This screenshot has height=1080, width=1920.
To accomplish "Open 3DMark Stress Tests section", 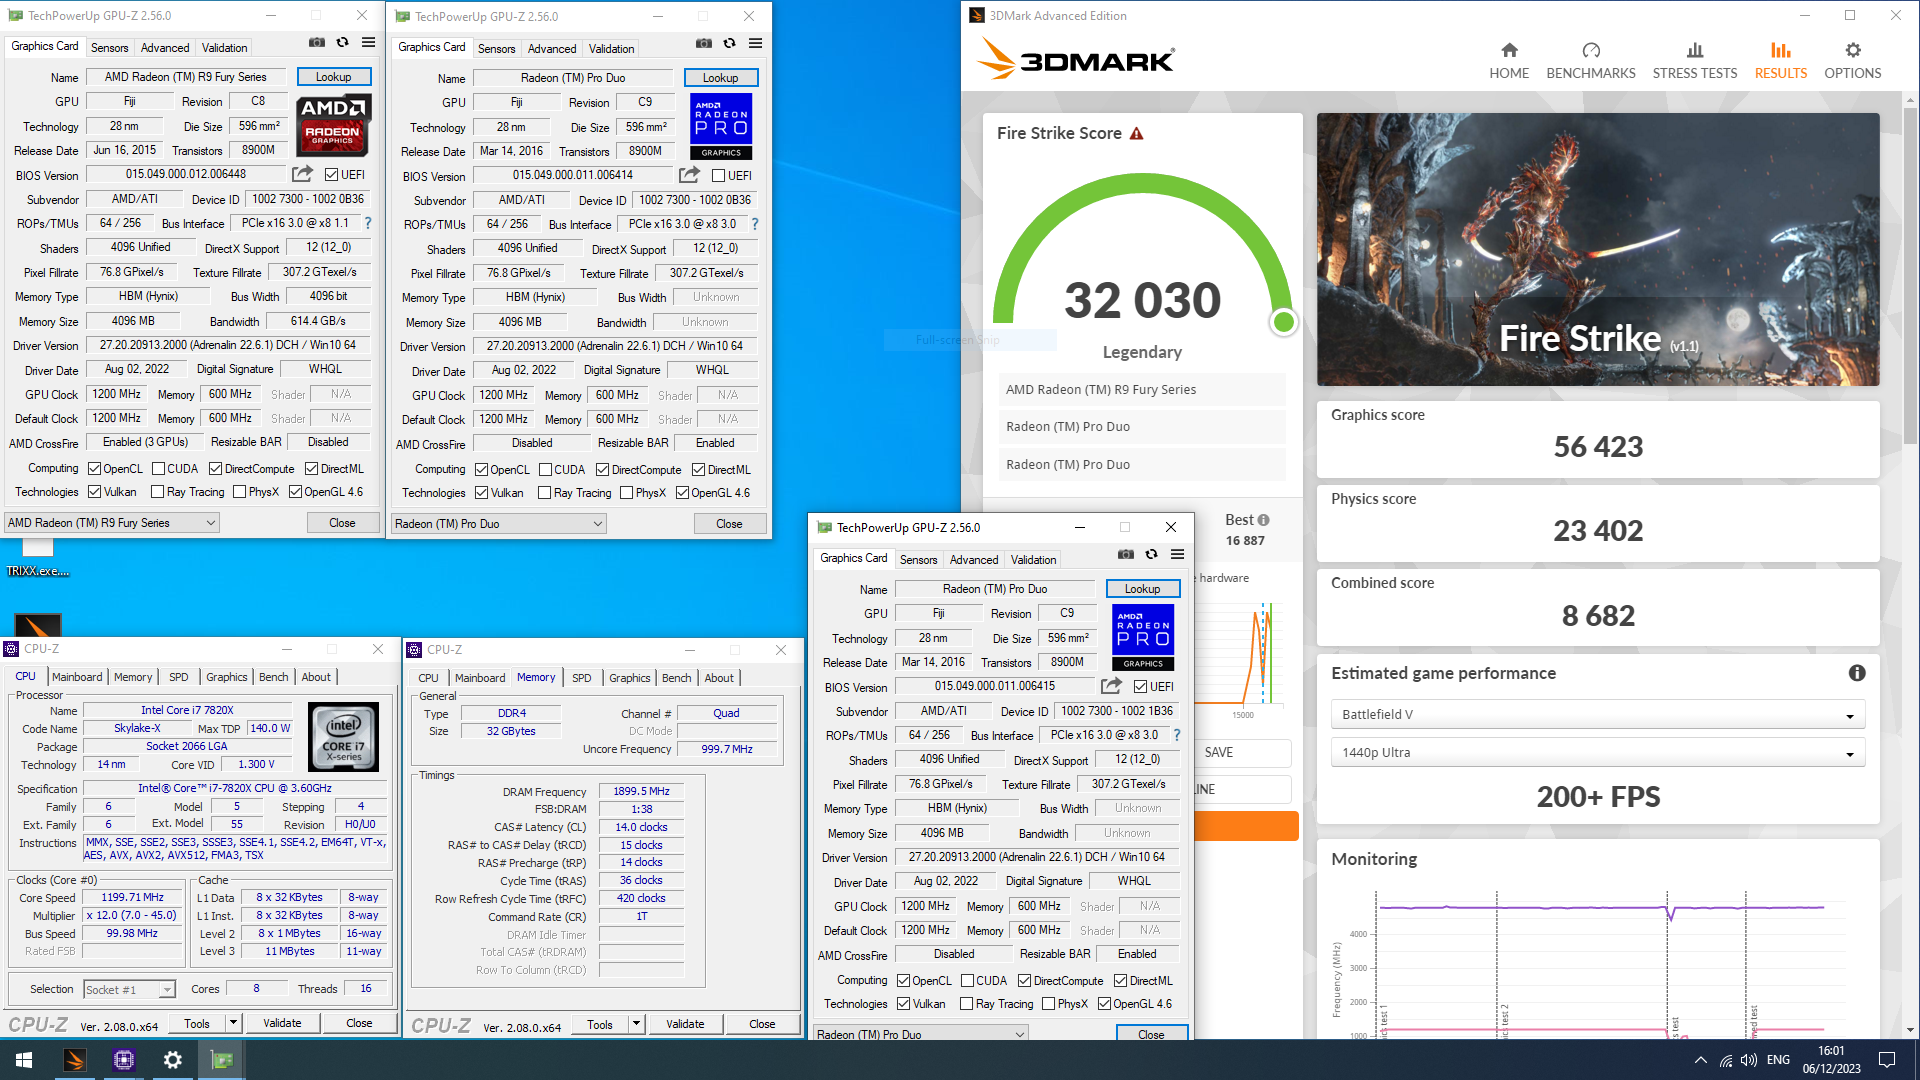I will point(1695,61).
